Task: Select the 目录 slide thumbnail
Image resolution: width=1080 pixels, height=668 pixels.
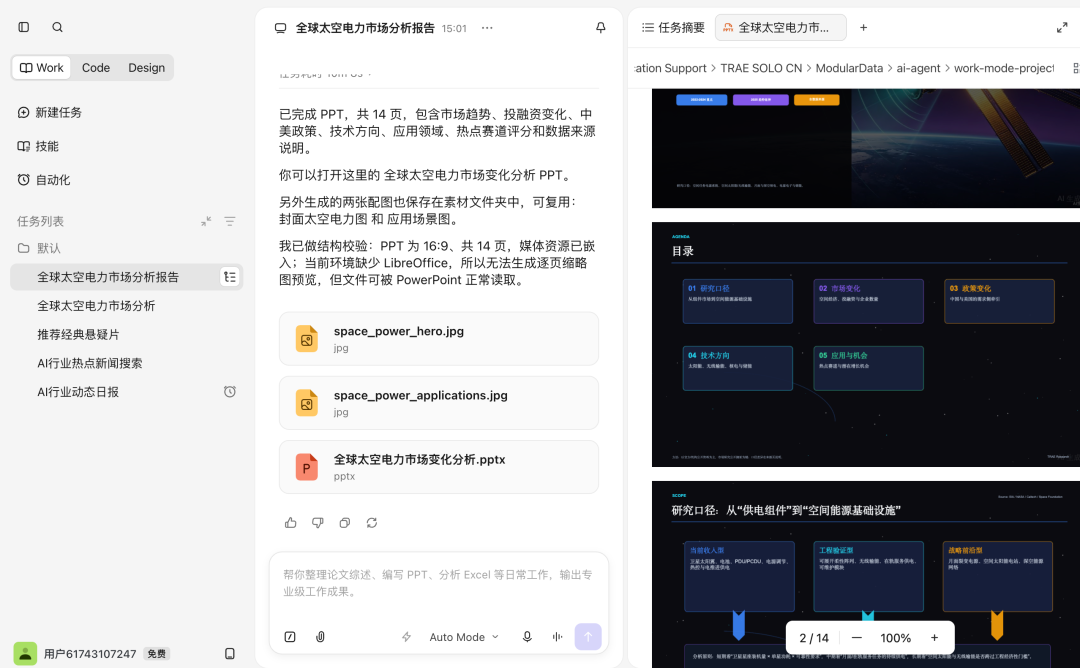Action: pos(866,344)
